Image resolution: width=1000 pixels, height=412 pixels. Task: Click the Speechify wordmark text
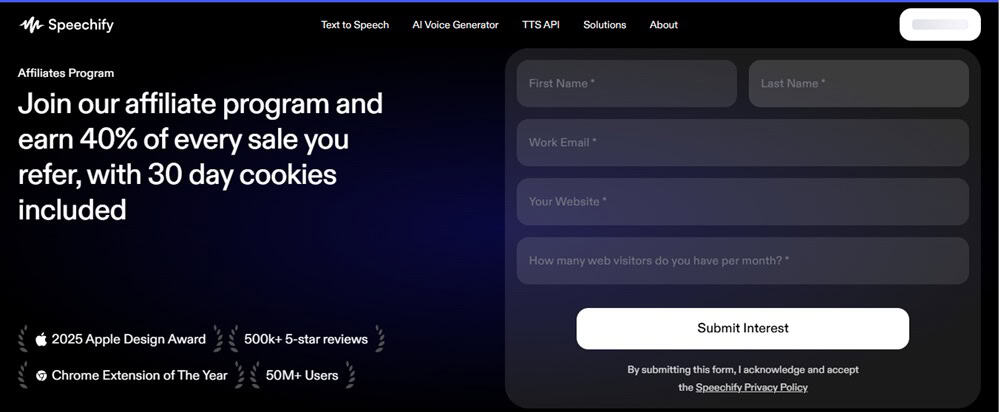[80, 25]
